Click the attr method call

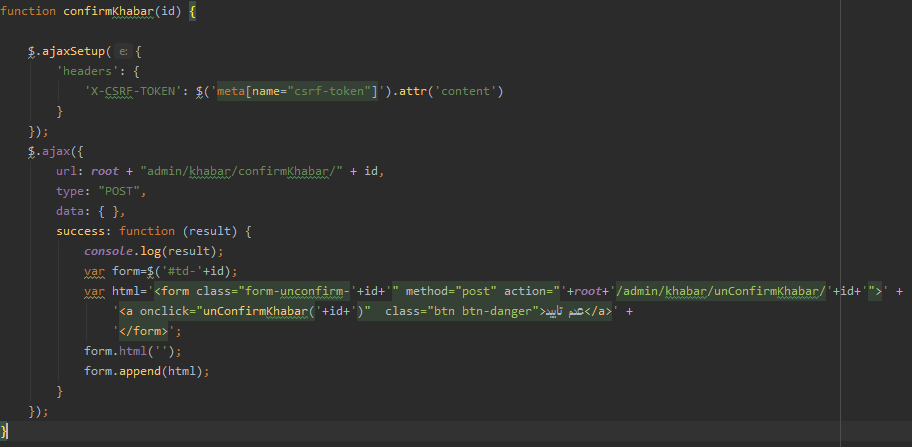(x=412, y=91)
